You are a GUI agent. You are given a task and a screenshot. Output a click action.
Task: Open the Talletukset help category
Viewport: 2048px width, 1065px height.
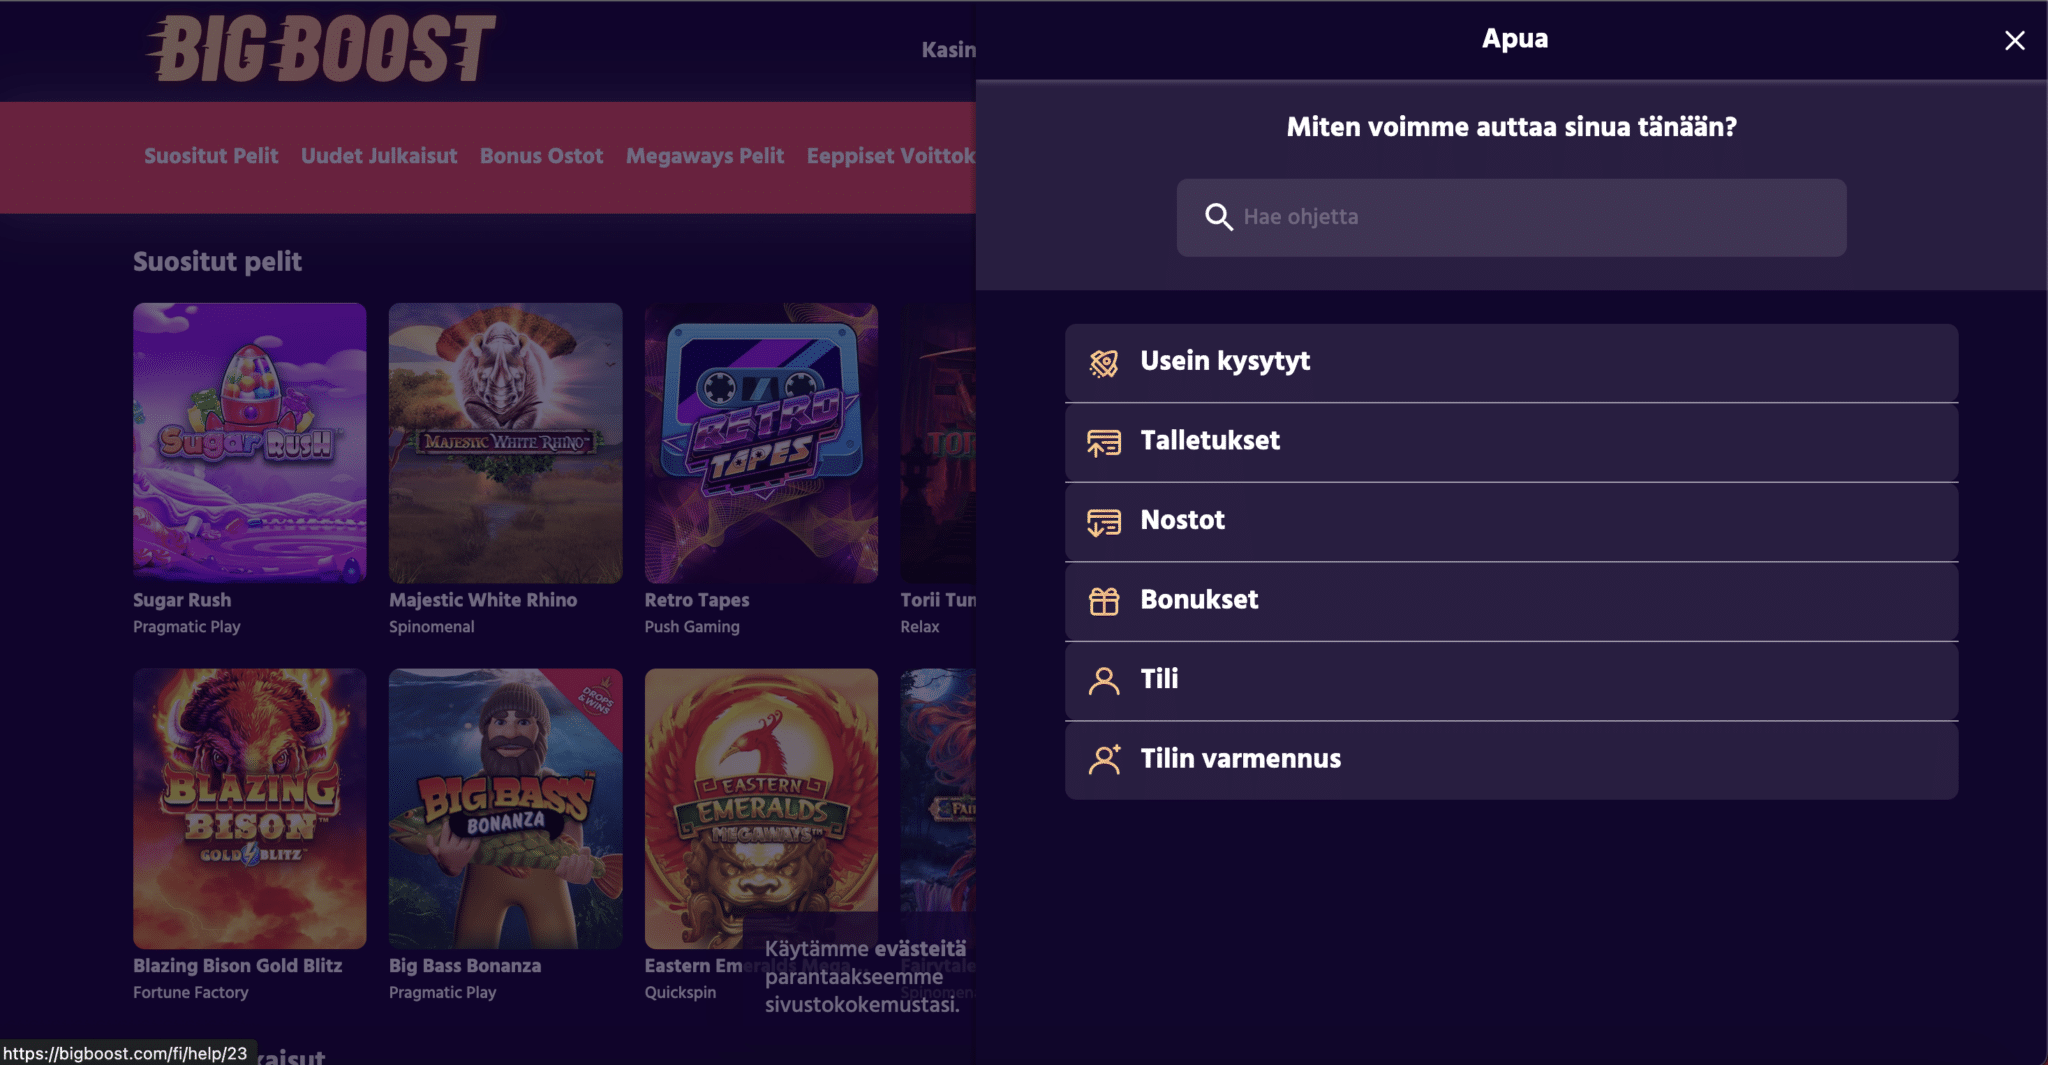(1511, 442)
